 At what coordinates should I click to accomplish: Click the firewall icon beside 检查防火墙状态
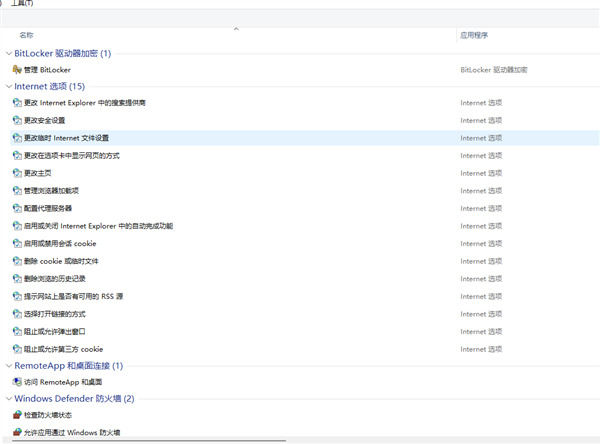[17, 415]
